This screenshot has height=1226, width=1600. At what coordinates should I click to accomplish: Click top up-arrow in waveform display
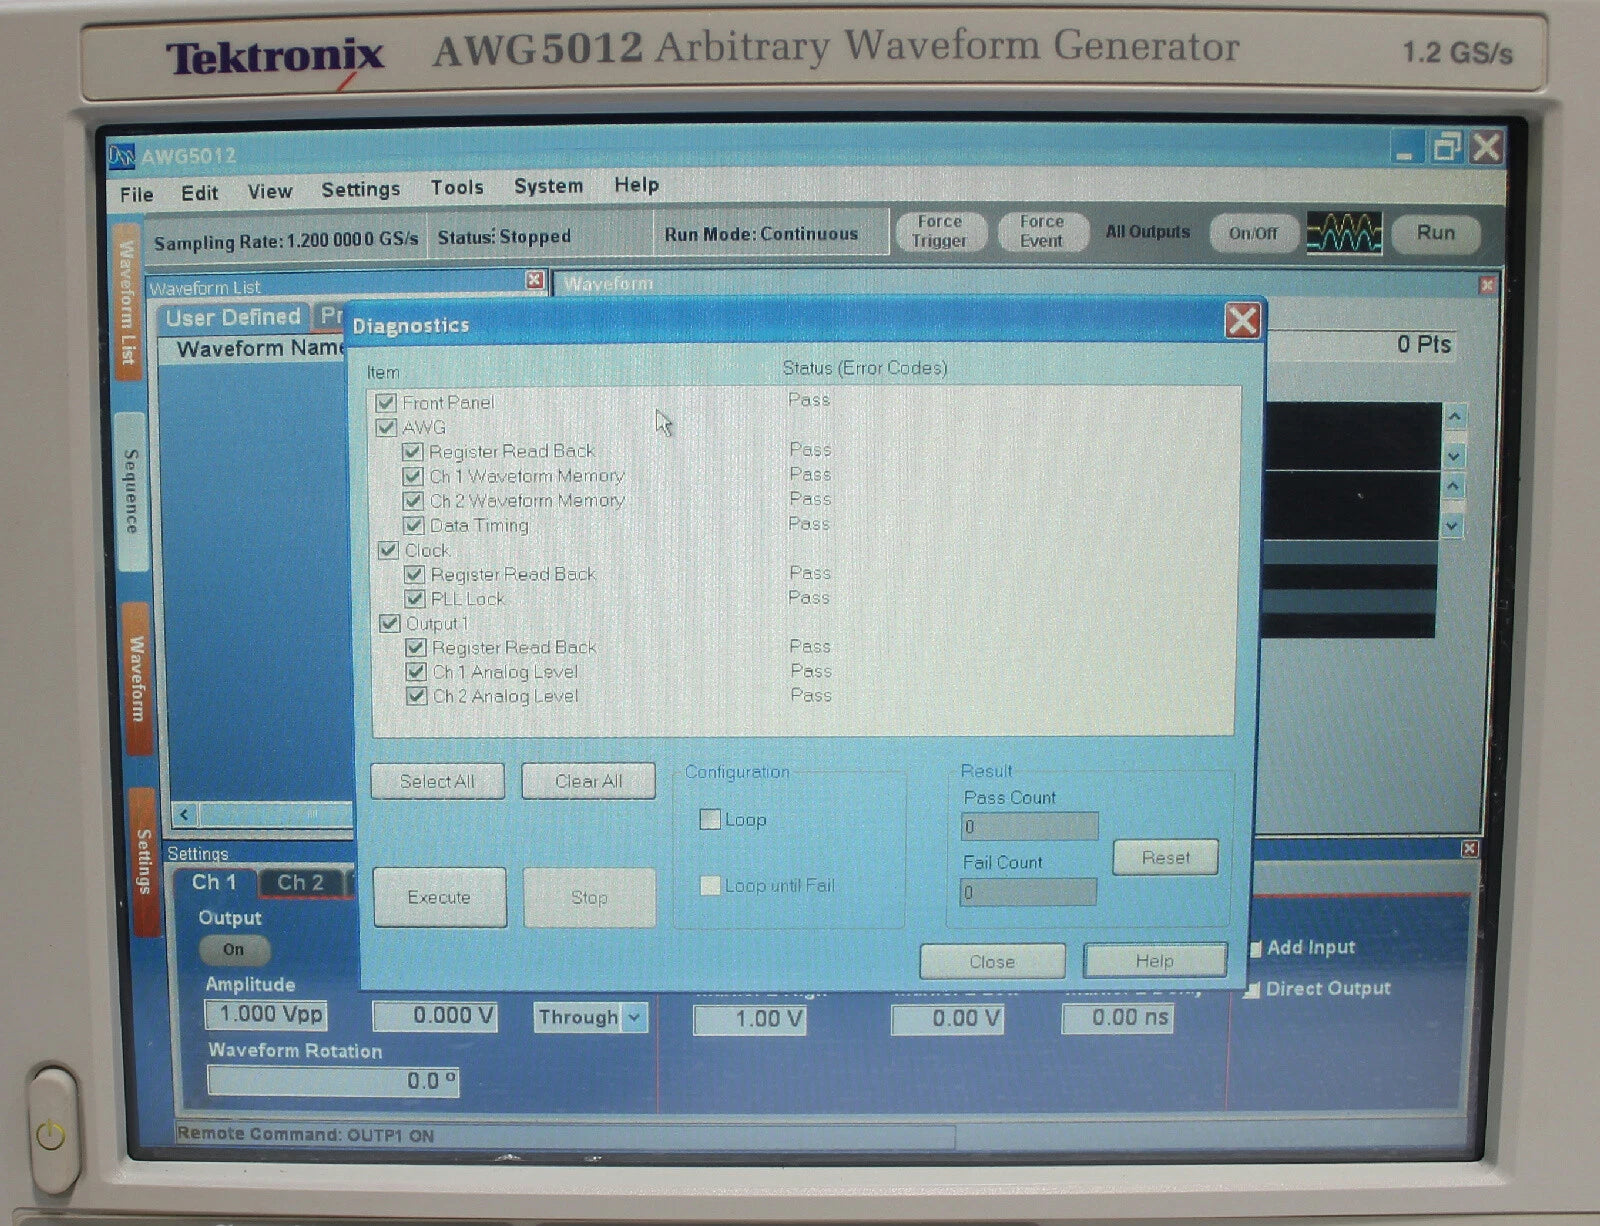coord(1456,415)
